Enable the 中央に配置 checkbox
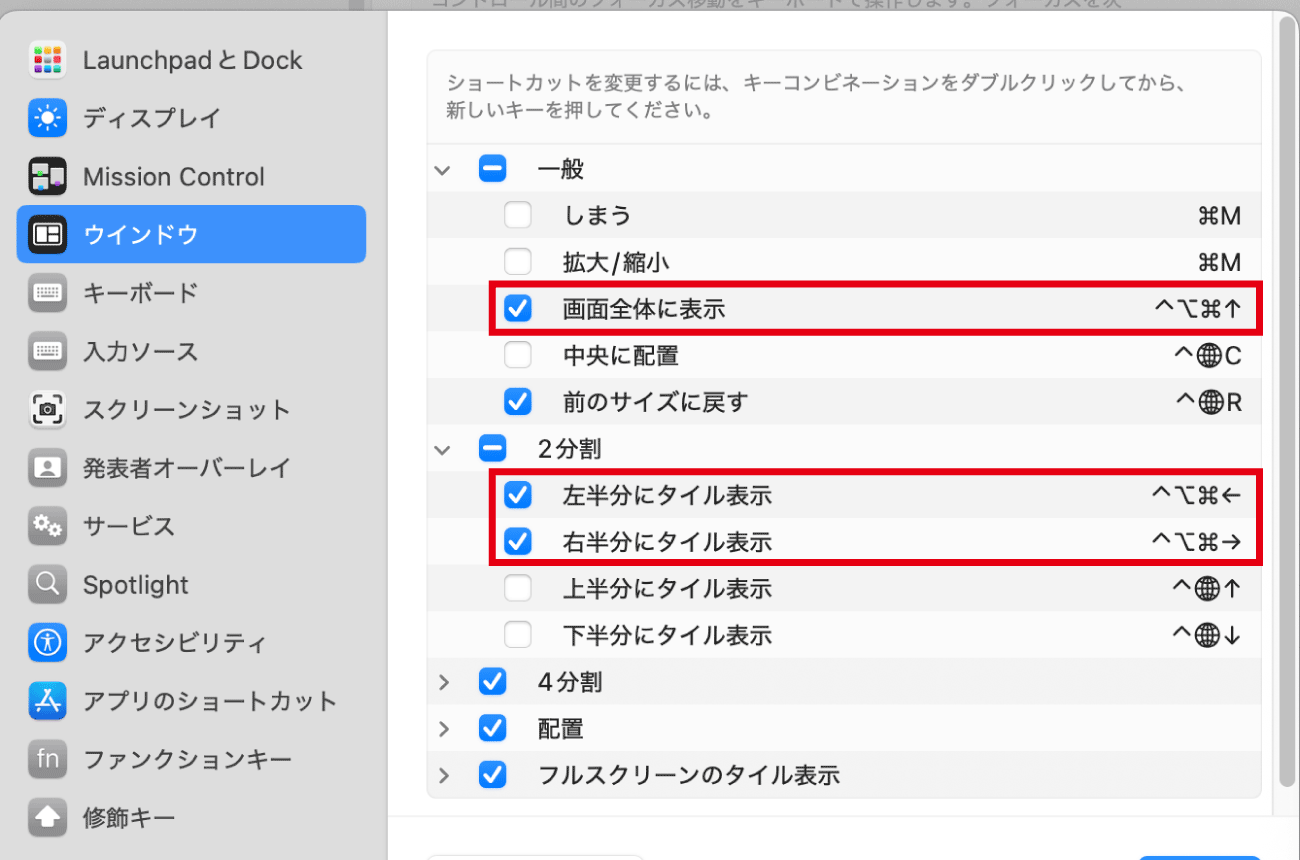The image size is (1300, 860). tap(517, 355)
